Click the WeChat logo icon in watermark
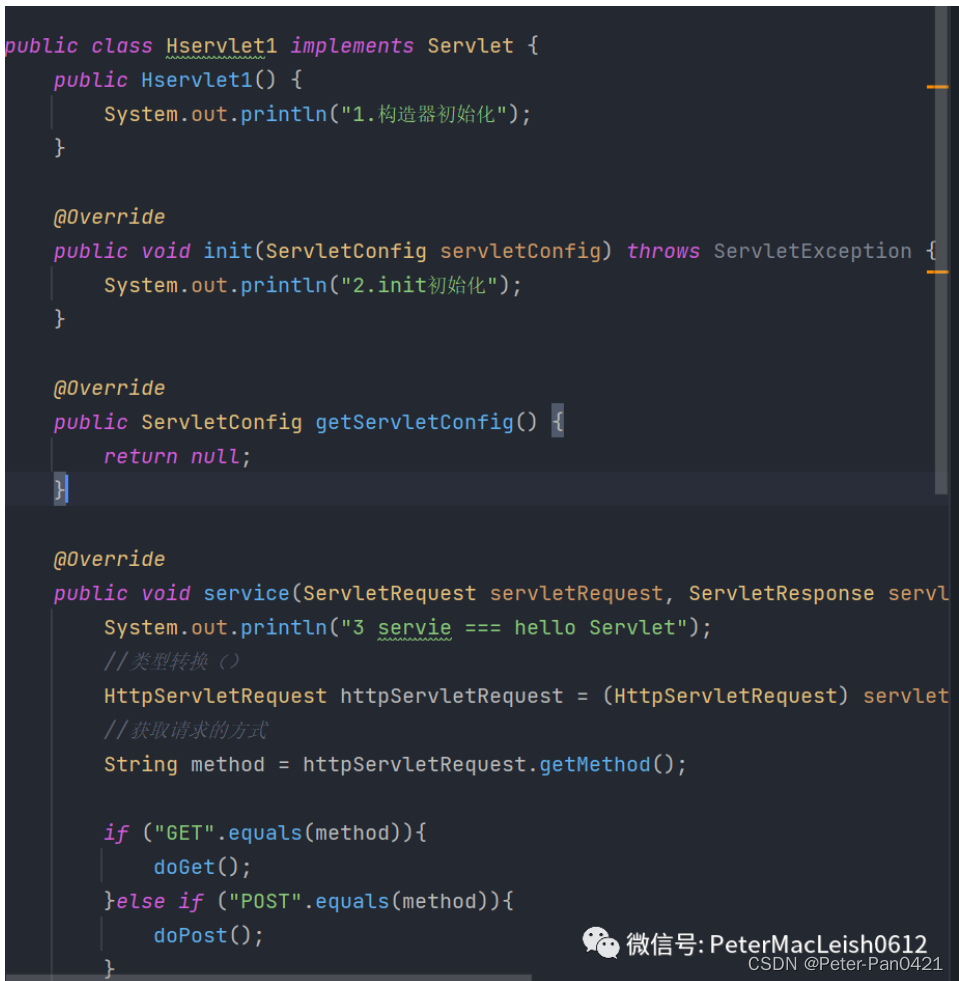Screen dimensions: 959x981 tap(601, 943)
